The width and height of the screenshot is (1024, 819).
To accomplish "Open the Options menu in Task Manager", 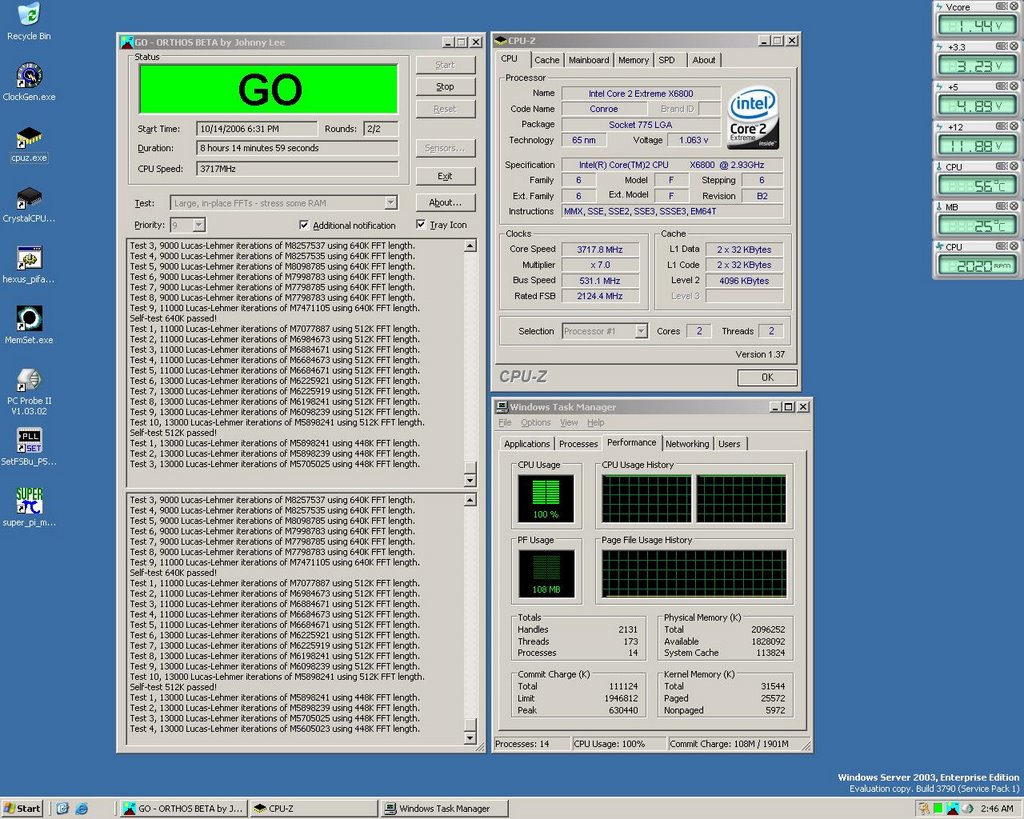I will click(x=536, y=423).
